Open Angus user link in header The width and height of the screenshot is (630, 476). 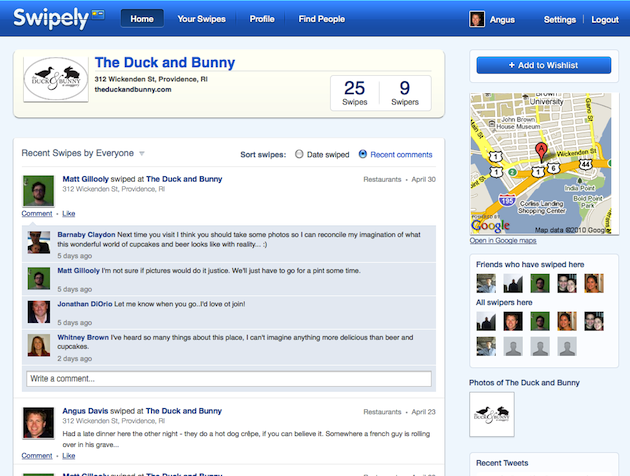tap(502, 20)
